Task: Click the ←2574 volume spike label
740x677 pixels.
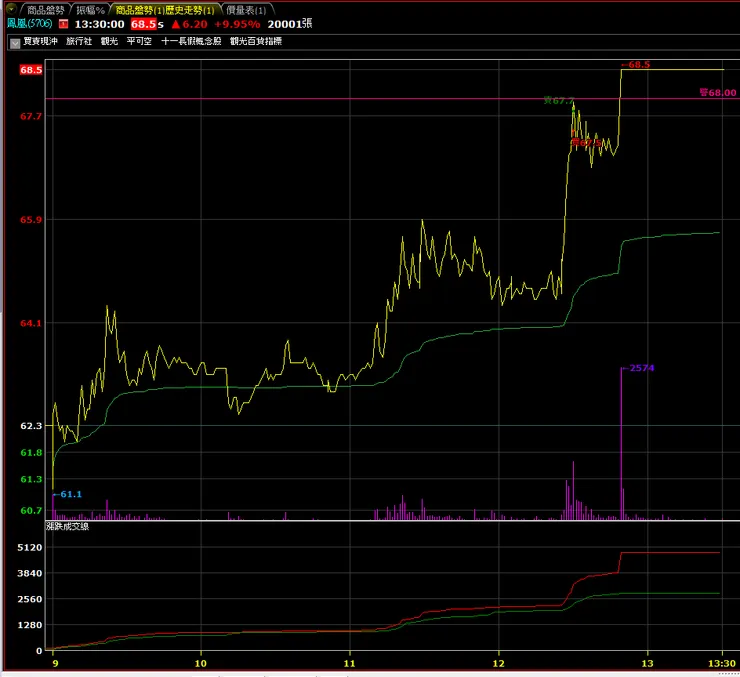Action: (638, 368)
